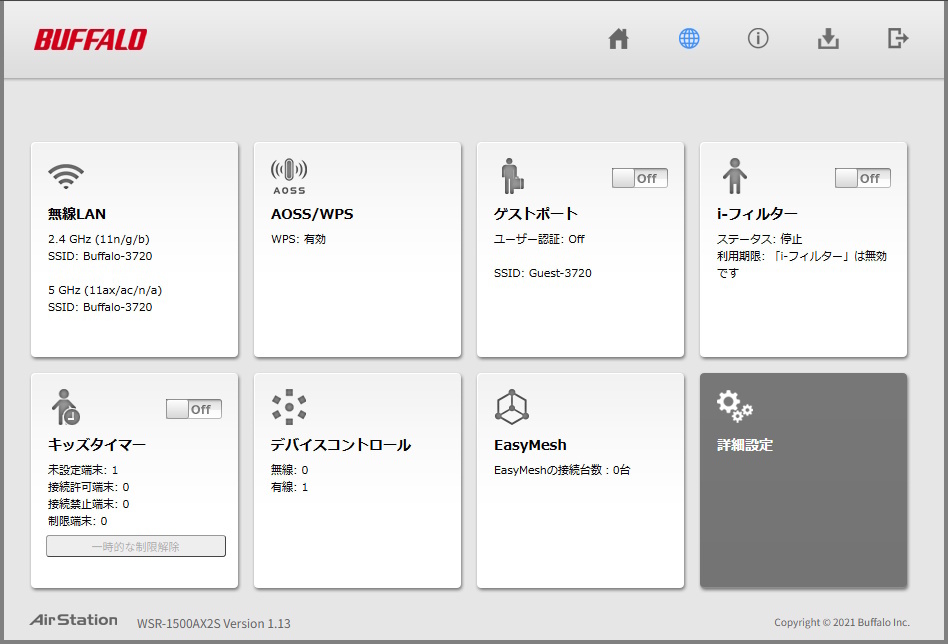Open the 無線LAN heading
Viewport: 948px width, 644px height.
tap(77, 214)
